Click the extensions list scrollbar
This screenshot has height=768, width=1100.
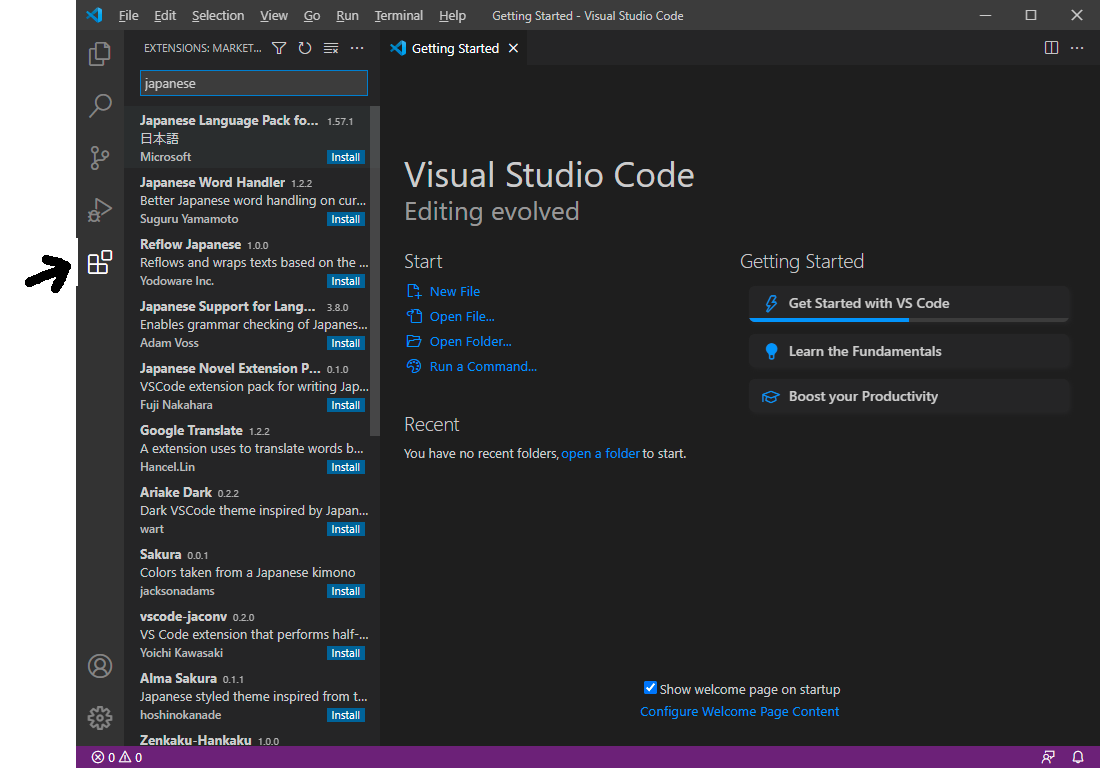(375, 270)
